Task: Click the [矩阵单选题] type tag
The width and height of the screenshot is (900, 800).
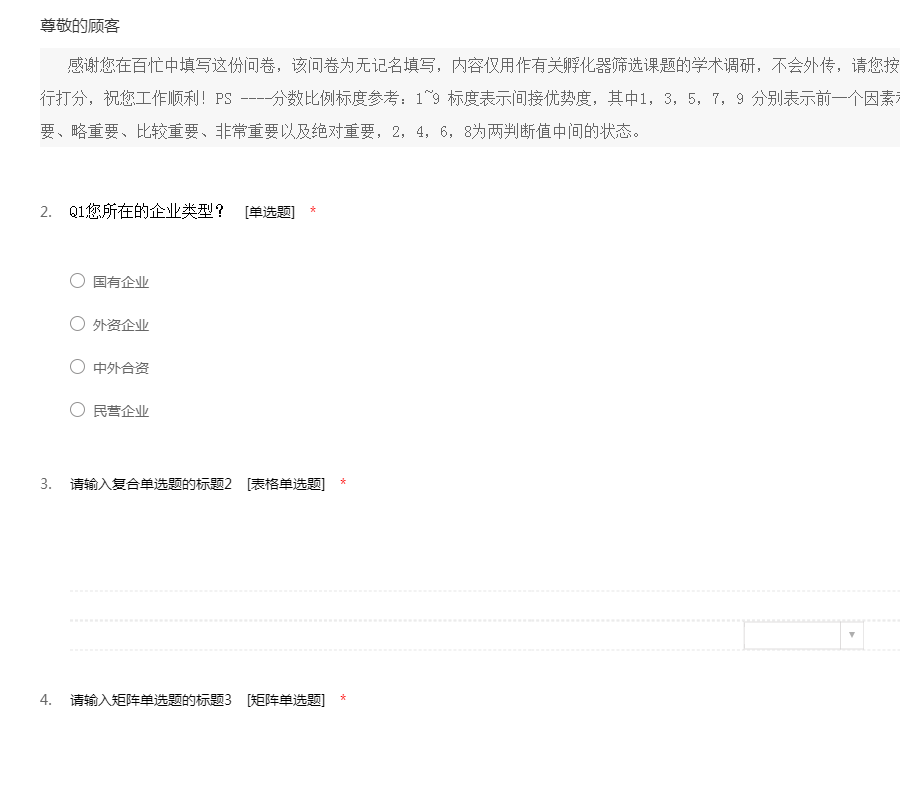Action: [286, 700]
